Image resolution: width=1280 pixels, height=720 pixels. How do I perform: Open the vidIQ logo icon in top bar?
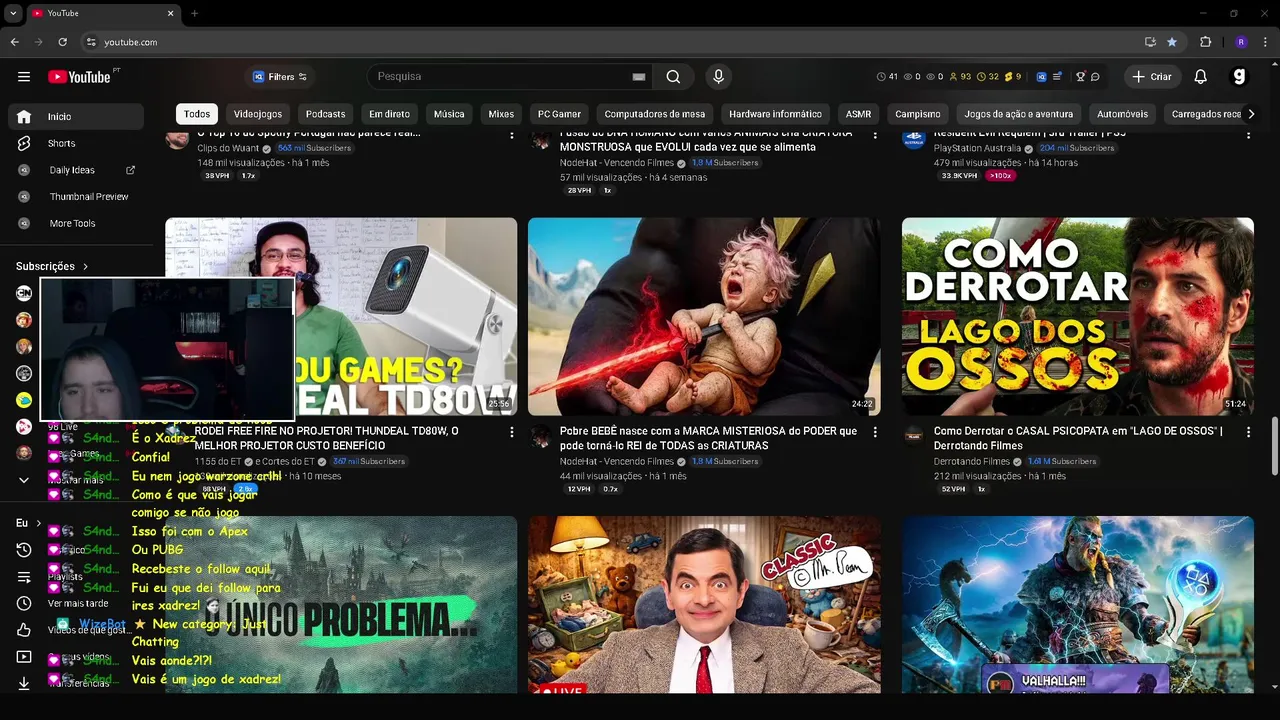[1040, 77]
